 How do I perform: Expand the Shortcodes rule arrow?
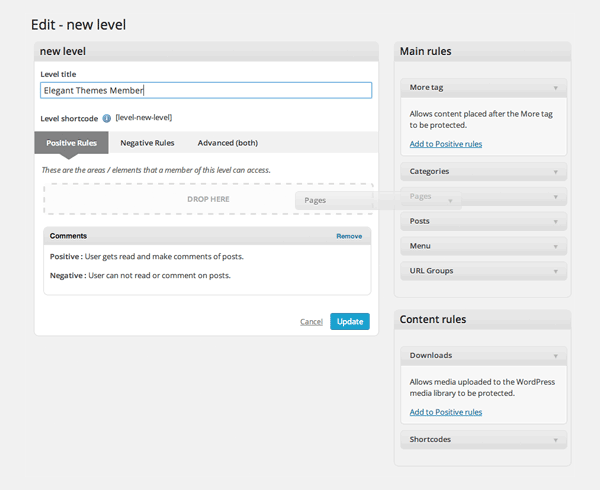point(556,440)
